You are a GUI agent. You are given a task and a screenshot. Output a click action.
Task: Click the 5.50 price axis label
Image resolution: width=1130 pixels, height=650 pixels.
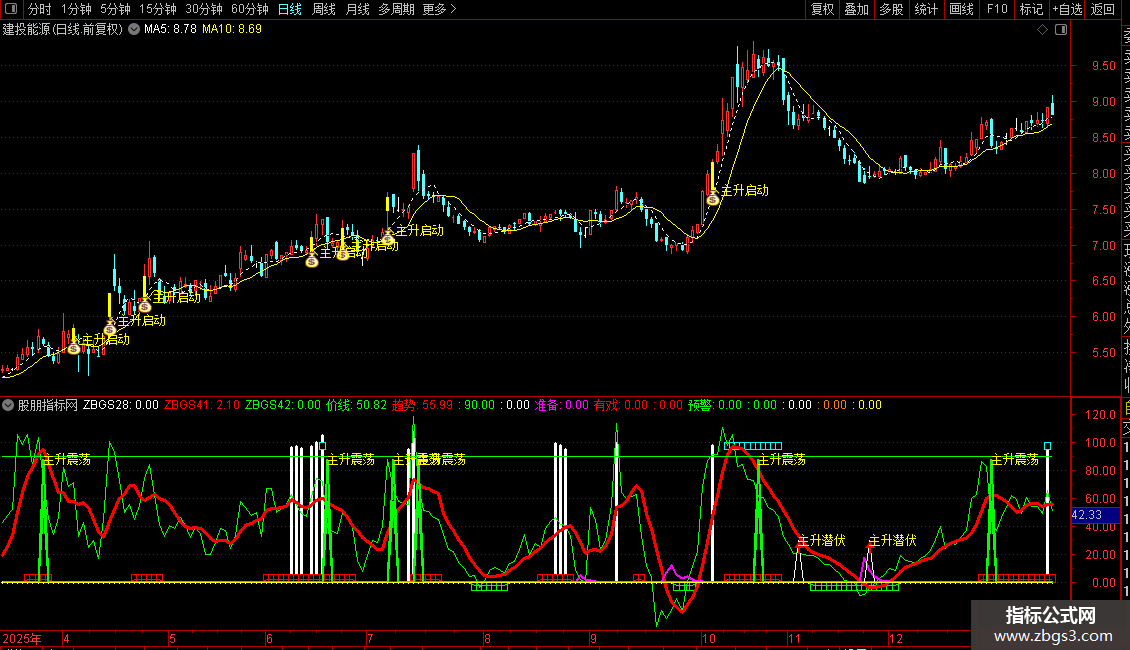click(x=1103, y=353)
